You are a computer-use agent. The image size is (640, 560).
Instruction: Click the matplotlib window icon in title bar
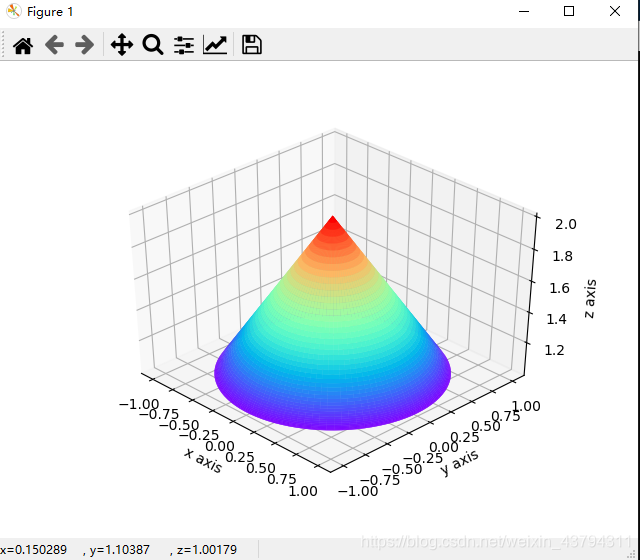tap(13, 11)
